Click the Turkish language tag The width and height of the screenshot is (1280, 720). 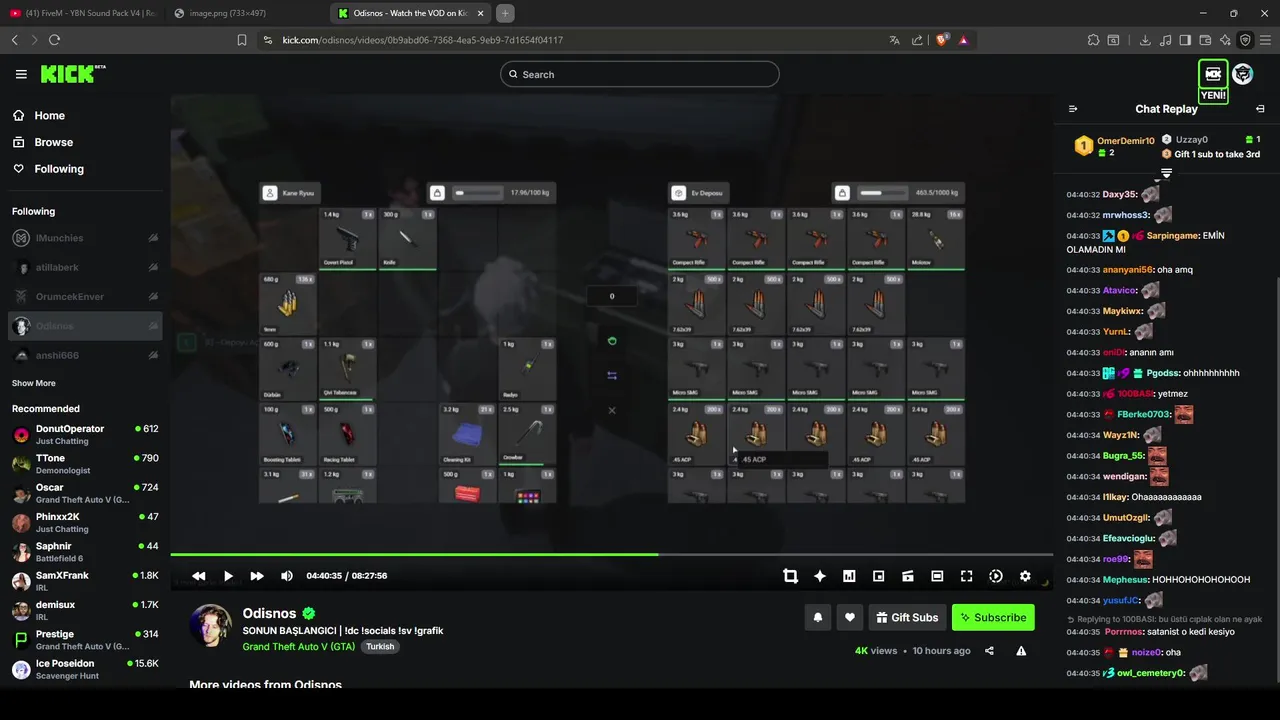tap(380, 647)
